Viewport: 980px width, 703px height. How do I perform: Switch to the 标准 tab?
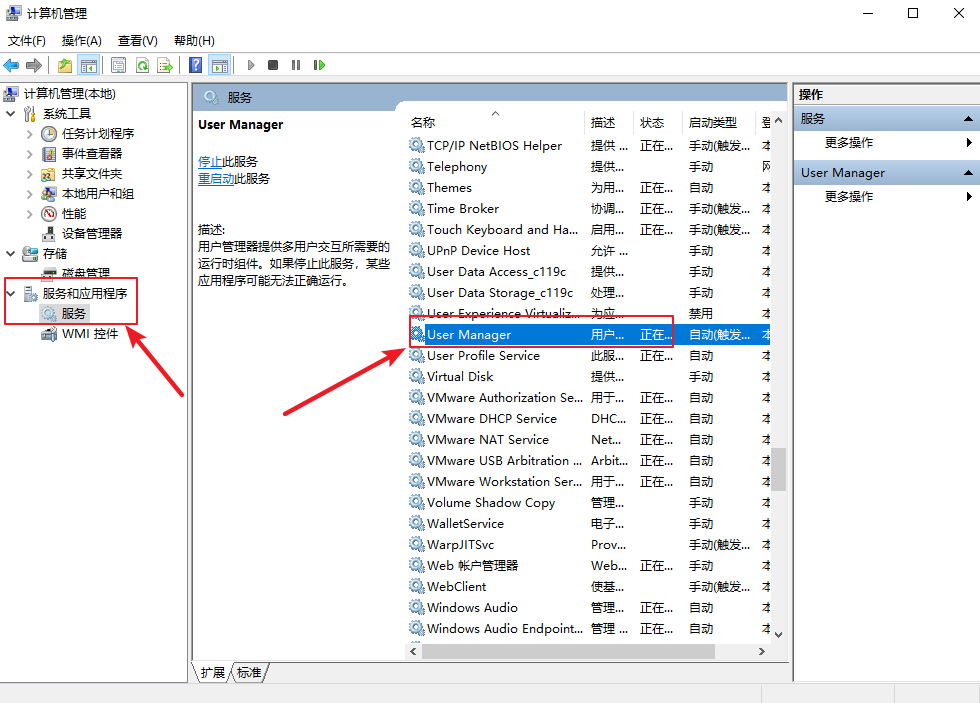[x=249, y=673]
